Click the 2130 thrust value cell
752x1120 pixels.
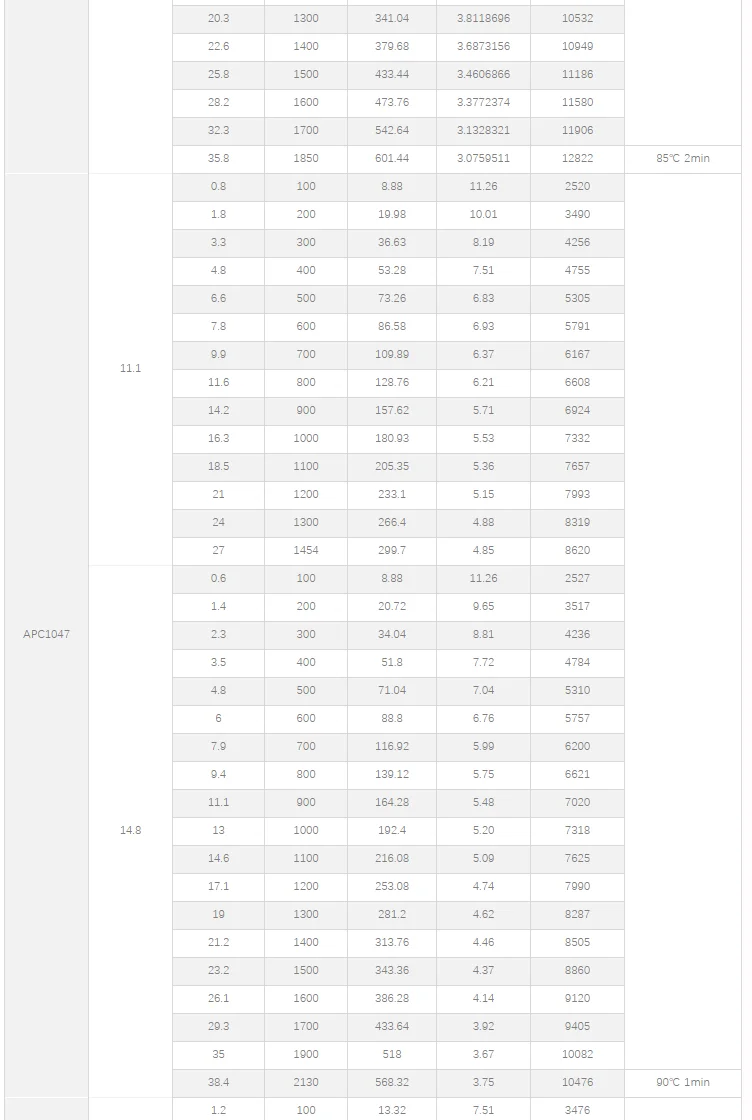click(306, 1082)
